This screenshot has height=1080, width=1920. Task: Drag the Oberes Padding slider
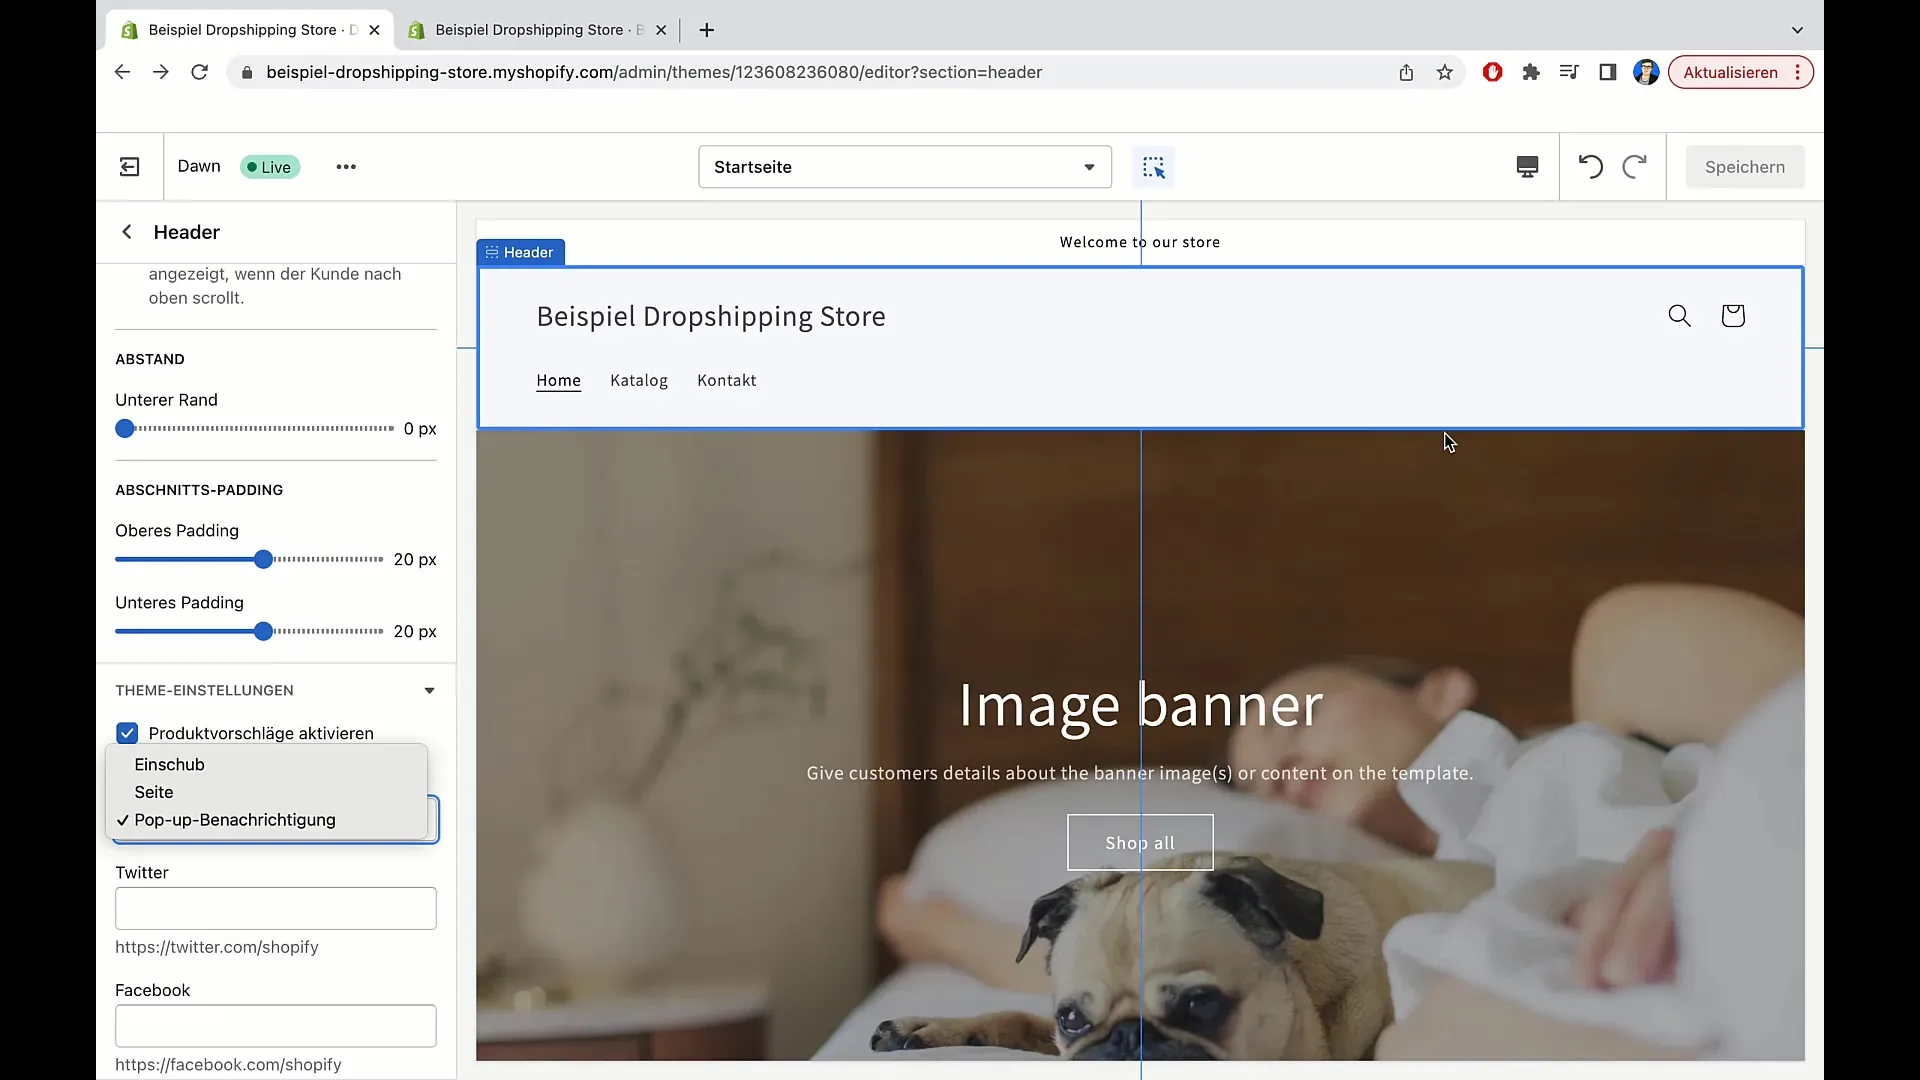tap(262, 559)
